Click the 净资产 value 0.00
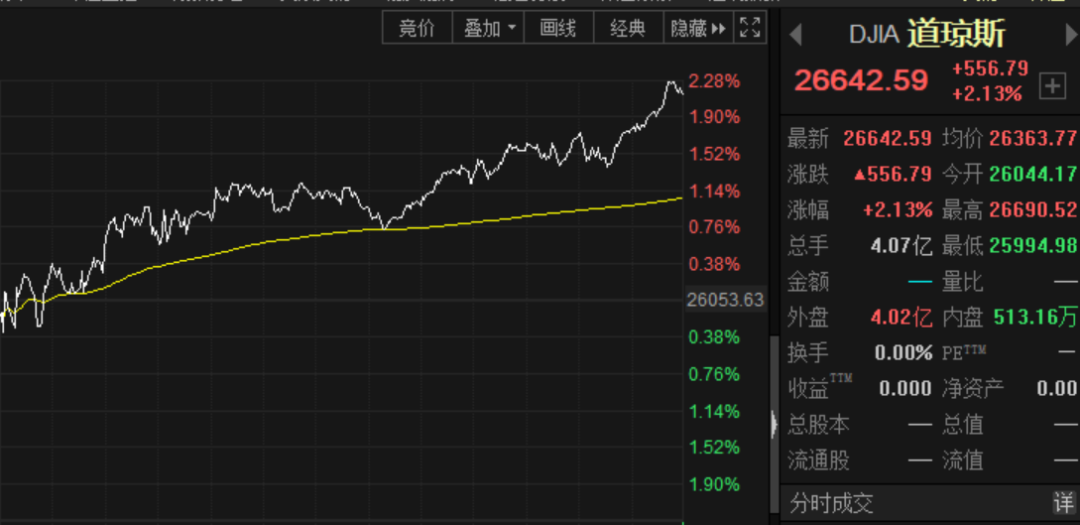 pos(1057,389)
